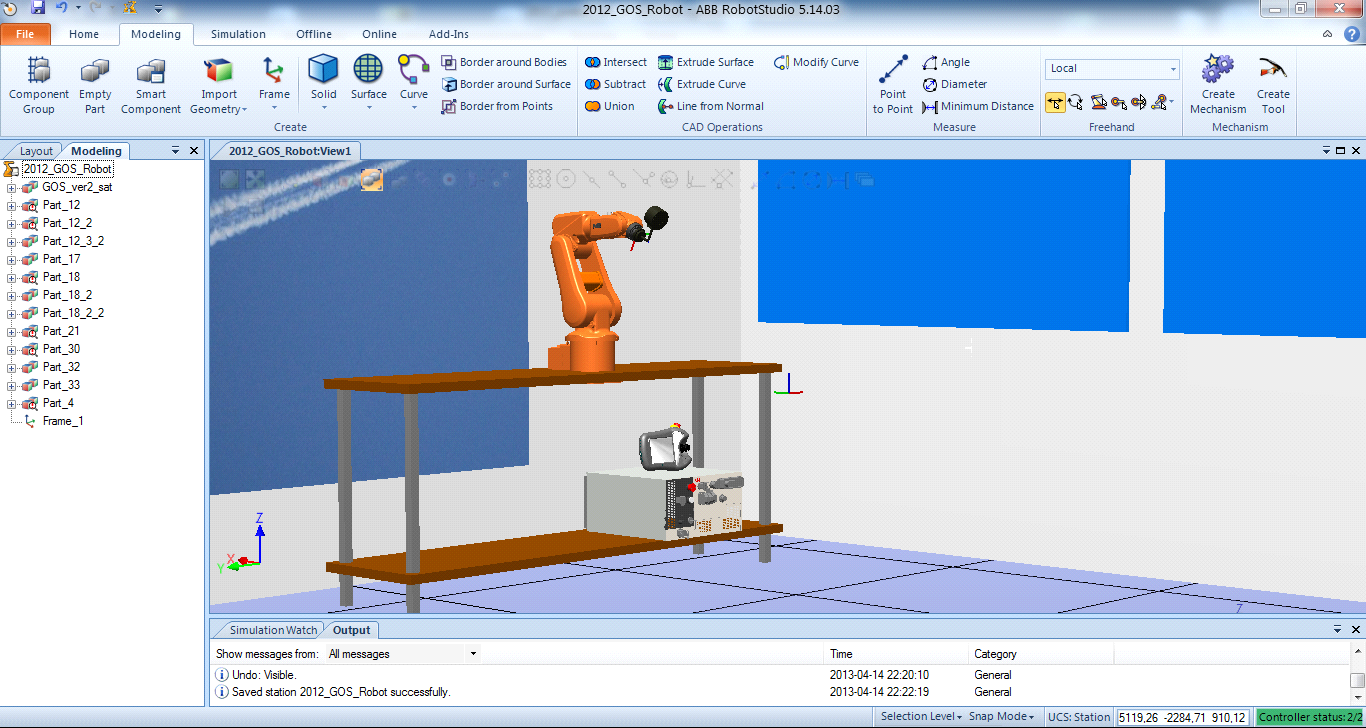Click the coordinates field in the status bar
Screen dimensions: 1366x728
(1183, 716)
